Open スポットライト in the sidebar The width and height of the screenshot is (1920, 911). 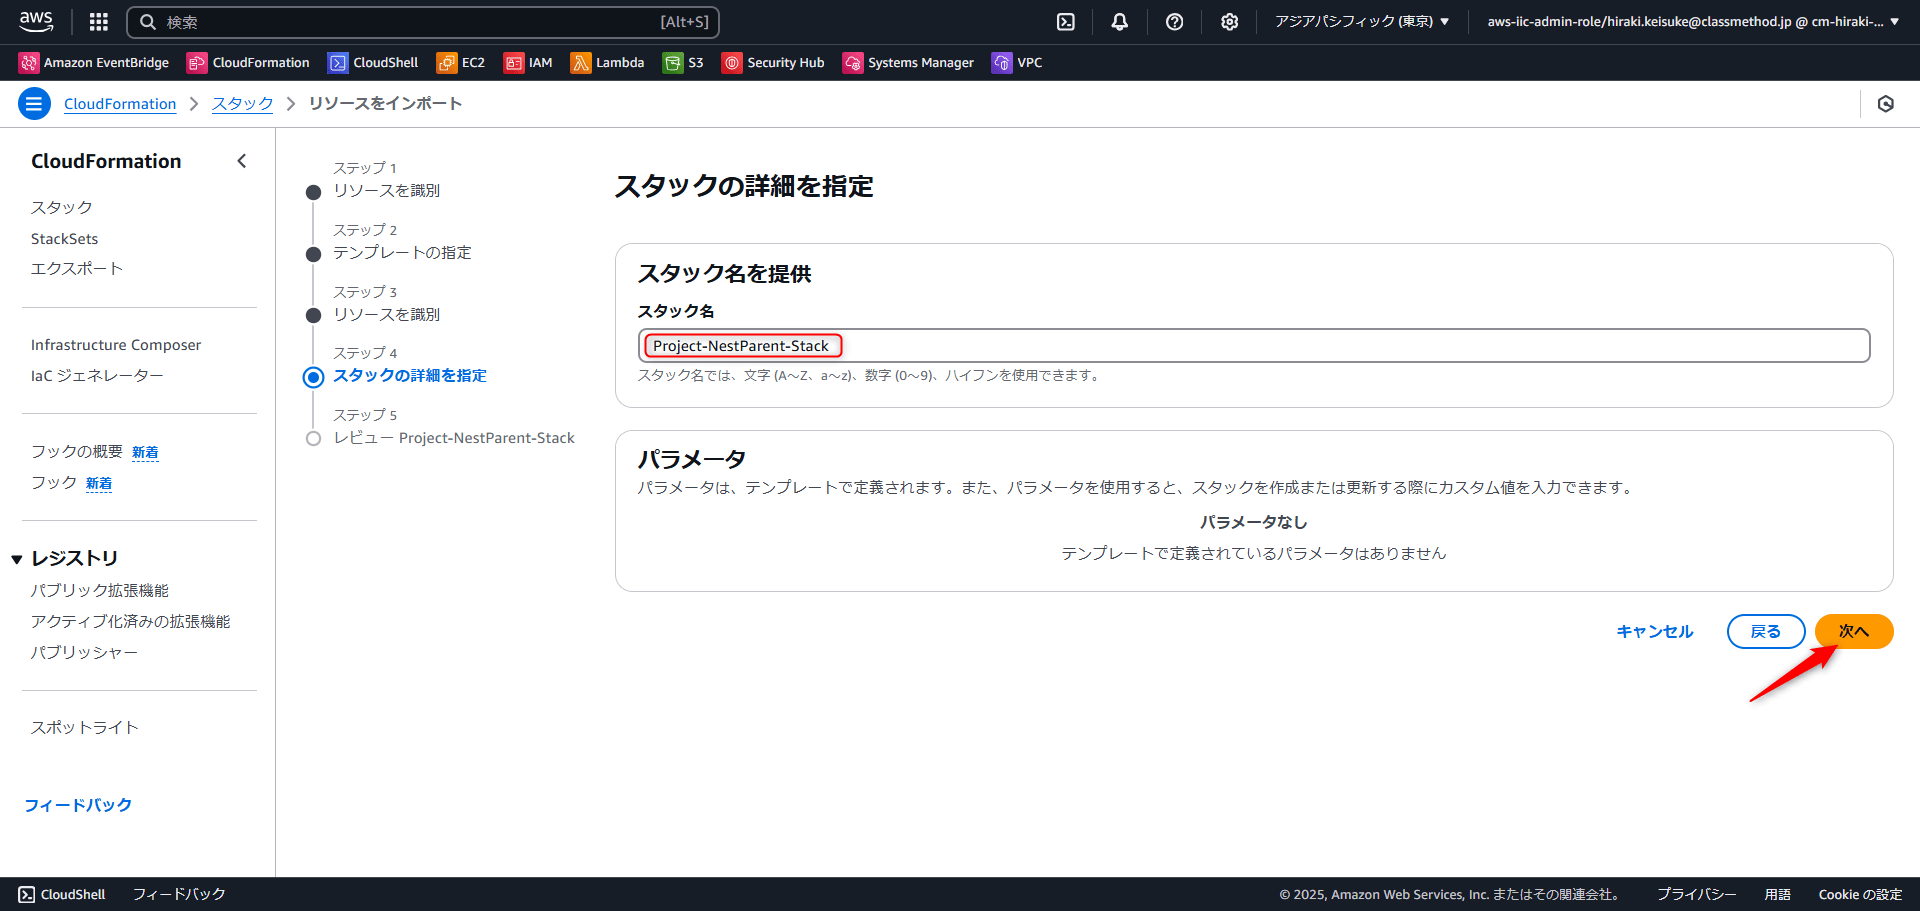(x=84, y=727)
